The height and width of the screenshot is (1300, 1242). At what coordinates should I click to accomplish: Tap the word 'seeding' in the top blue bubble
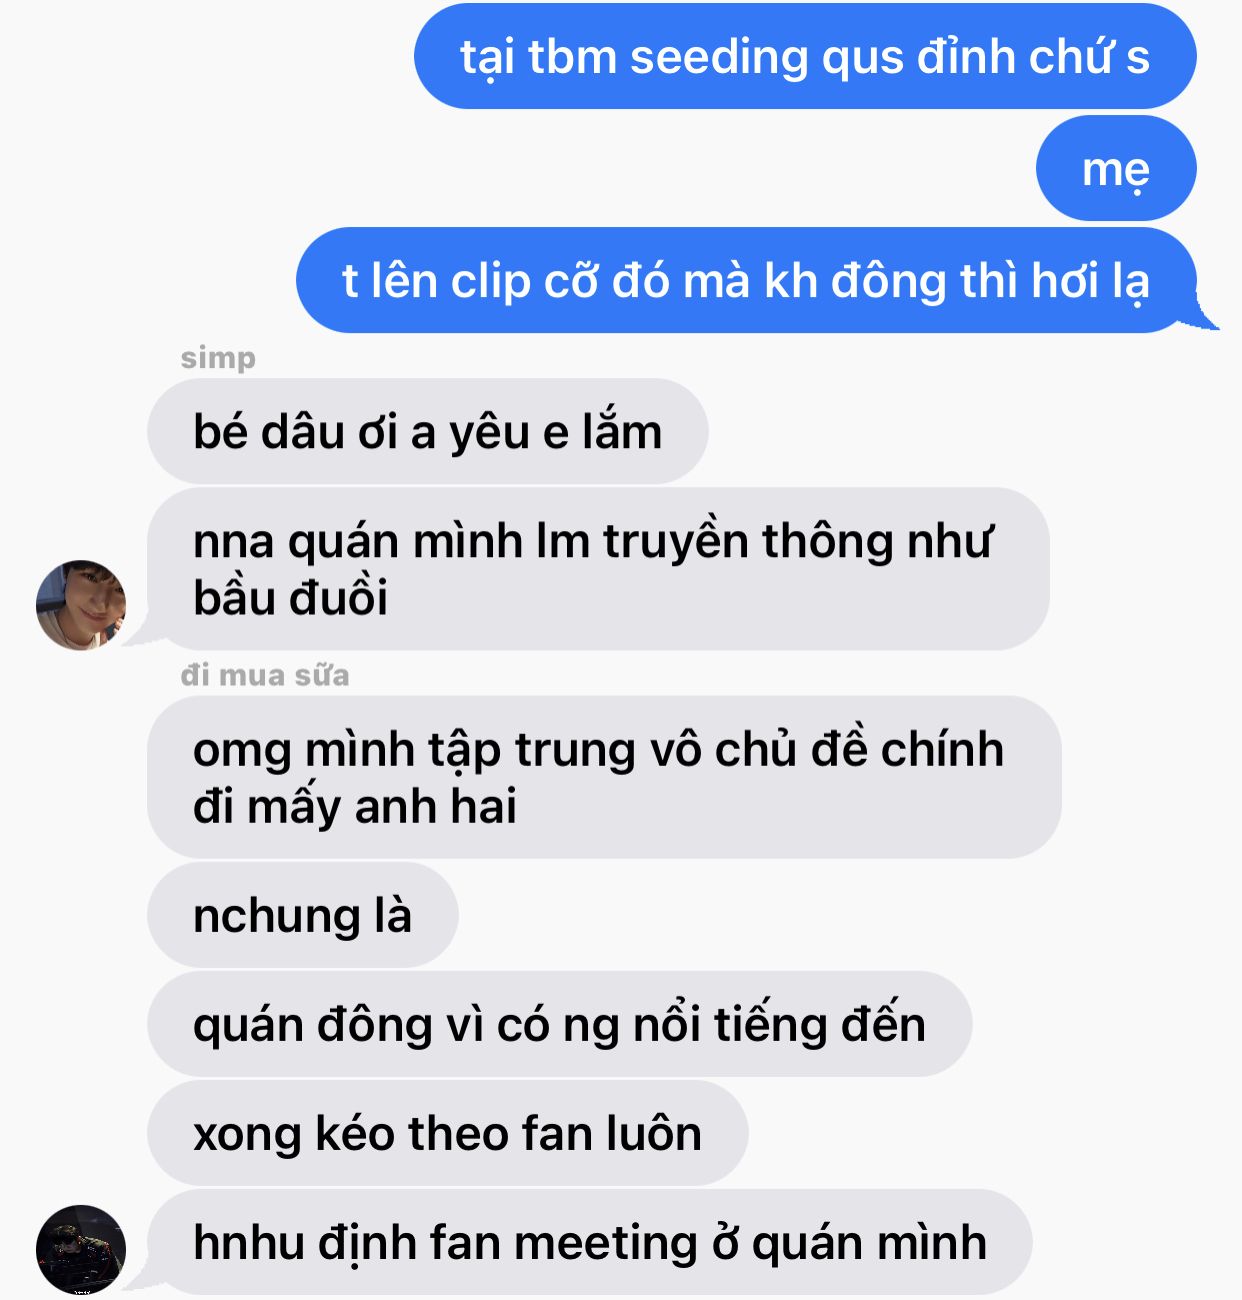[x=719, y=58]
